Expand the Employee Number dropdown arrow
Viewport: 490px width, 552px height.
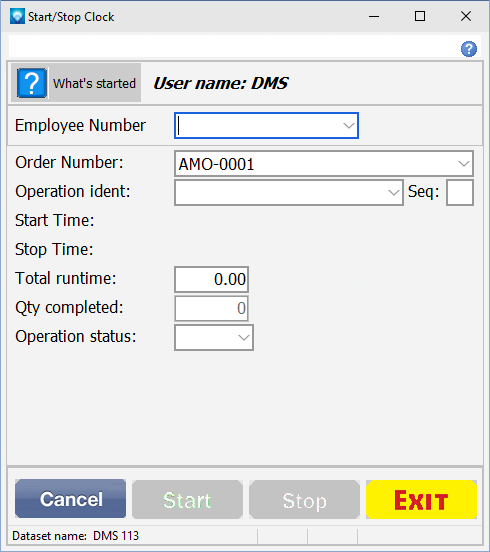pyautogui.click(x=348, y=125)
